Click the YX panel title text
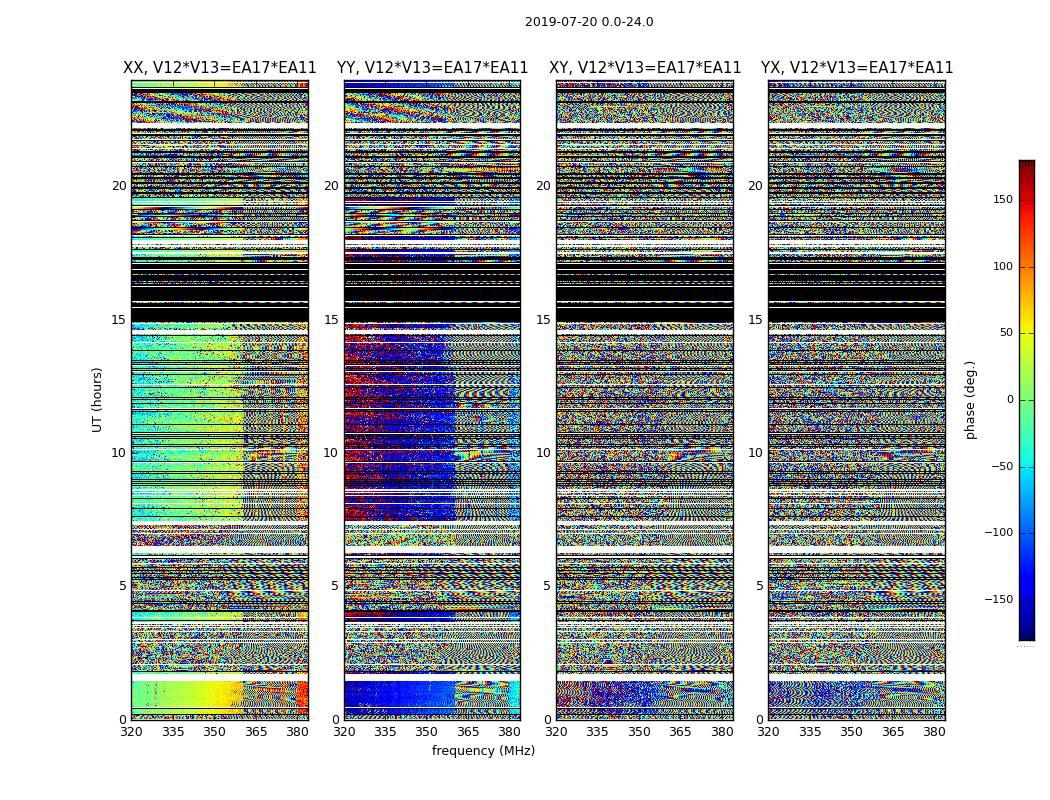The height and width of the screenshot is (800, 1050). point(857,68)
